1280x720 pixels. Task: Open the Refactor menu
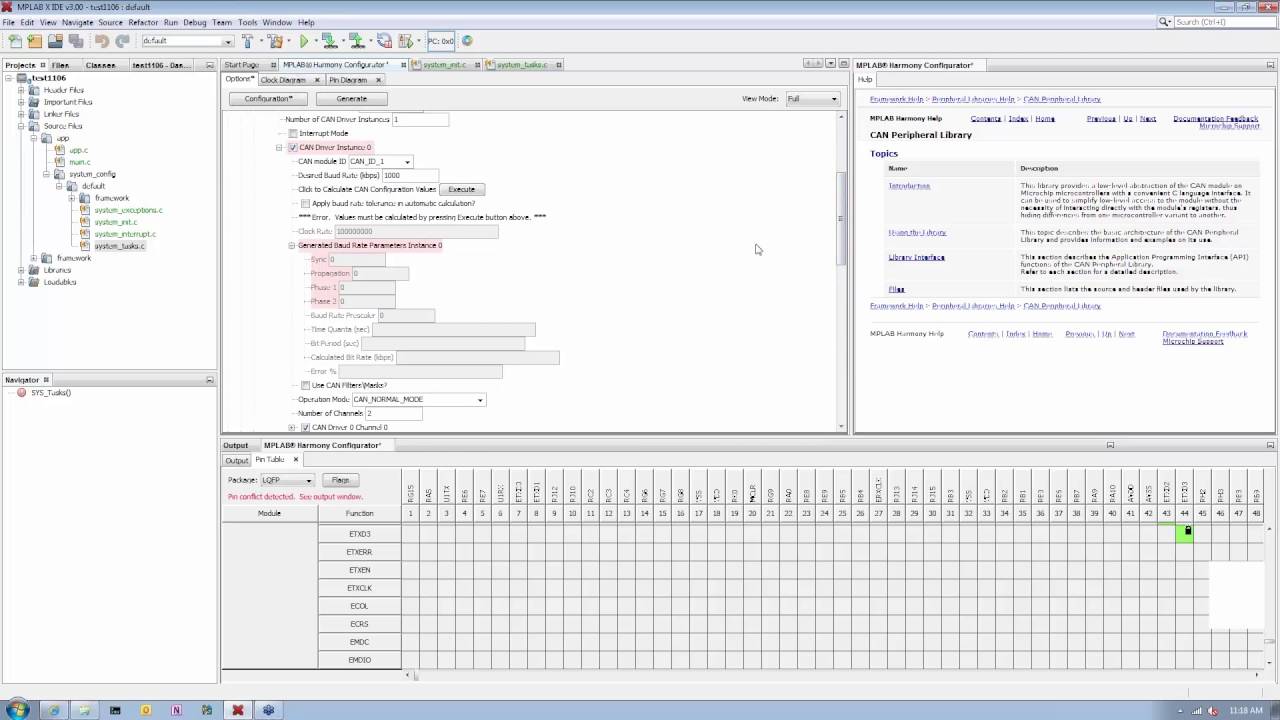coord(143,22)
